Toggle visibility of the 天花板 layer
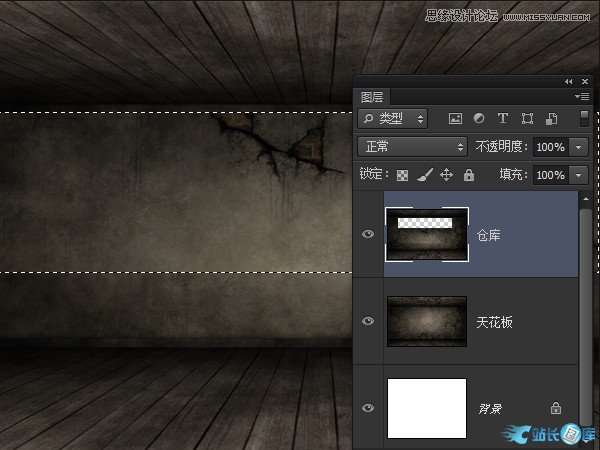600x450 pixels. [368, 321]
